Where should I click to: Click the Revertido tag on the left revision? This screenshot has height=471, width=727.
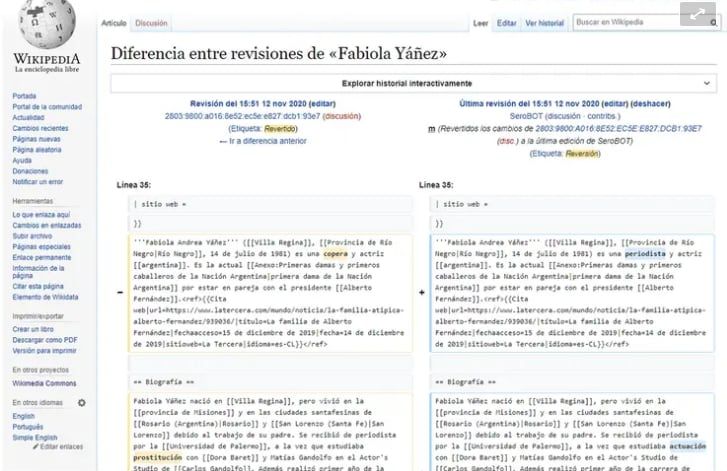(x=280, y=129)
